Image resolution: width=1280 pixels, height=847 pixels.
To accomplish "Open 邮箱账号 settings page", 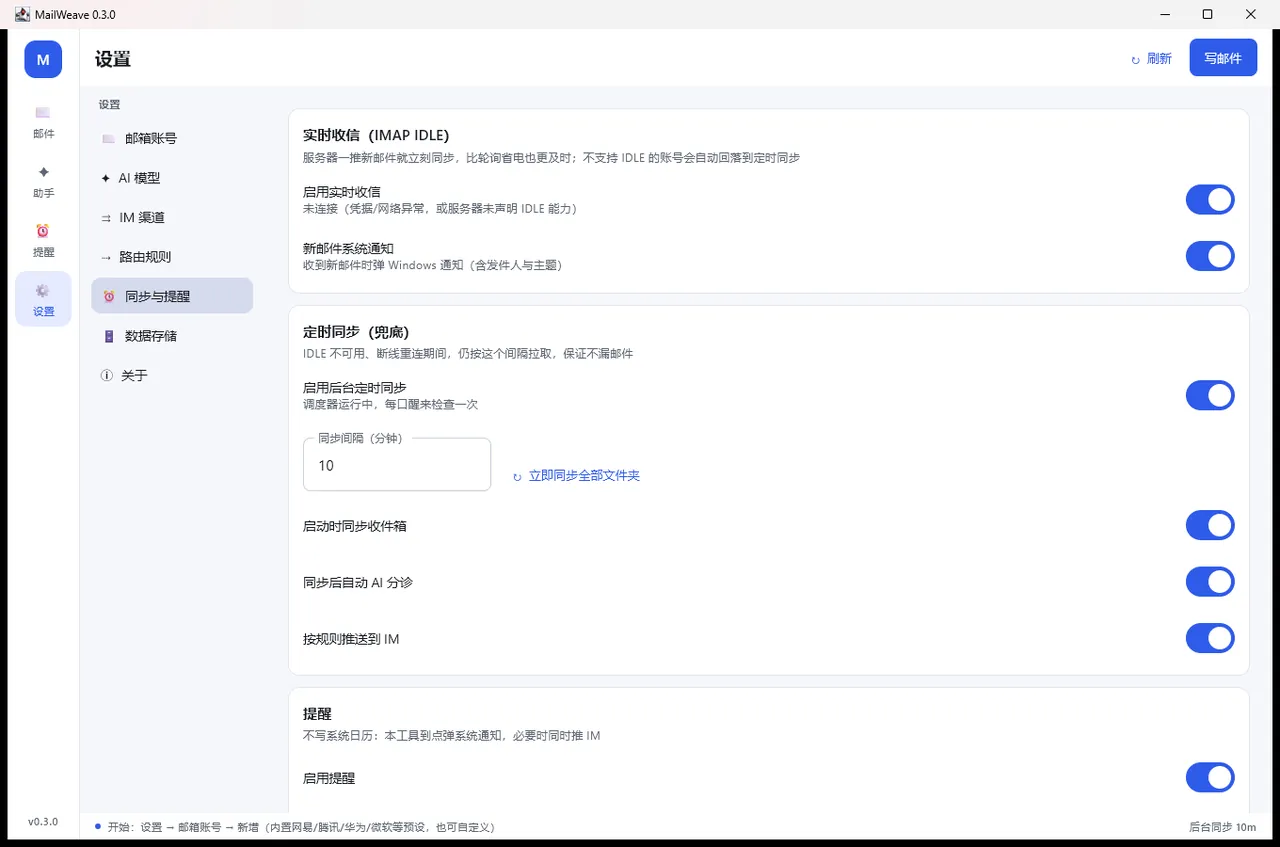I will (172, 139).
